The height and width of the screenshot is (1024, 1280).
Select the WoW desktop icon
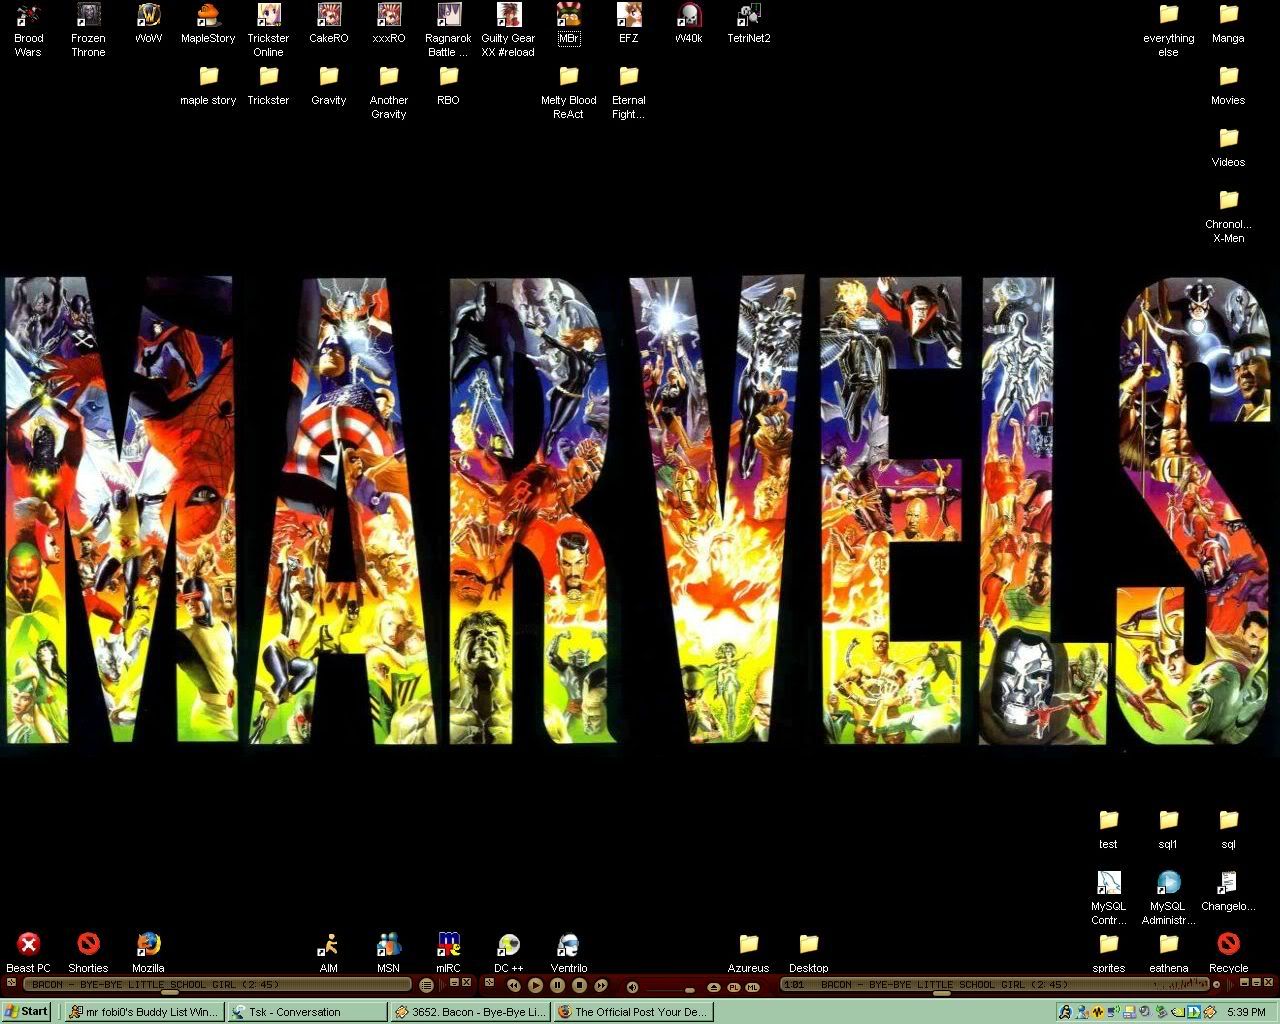point(148,24)
